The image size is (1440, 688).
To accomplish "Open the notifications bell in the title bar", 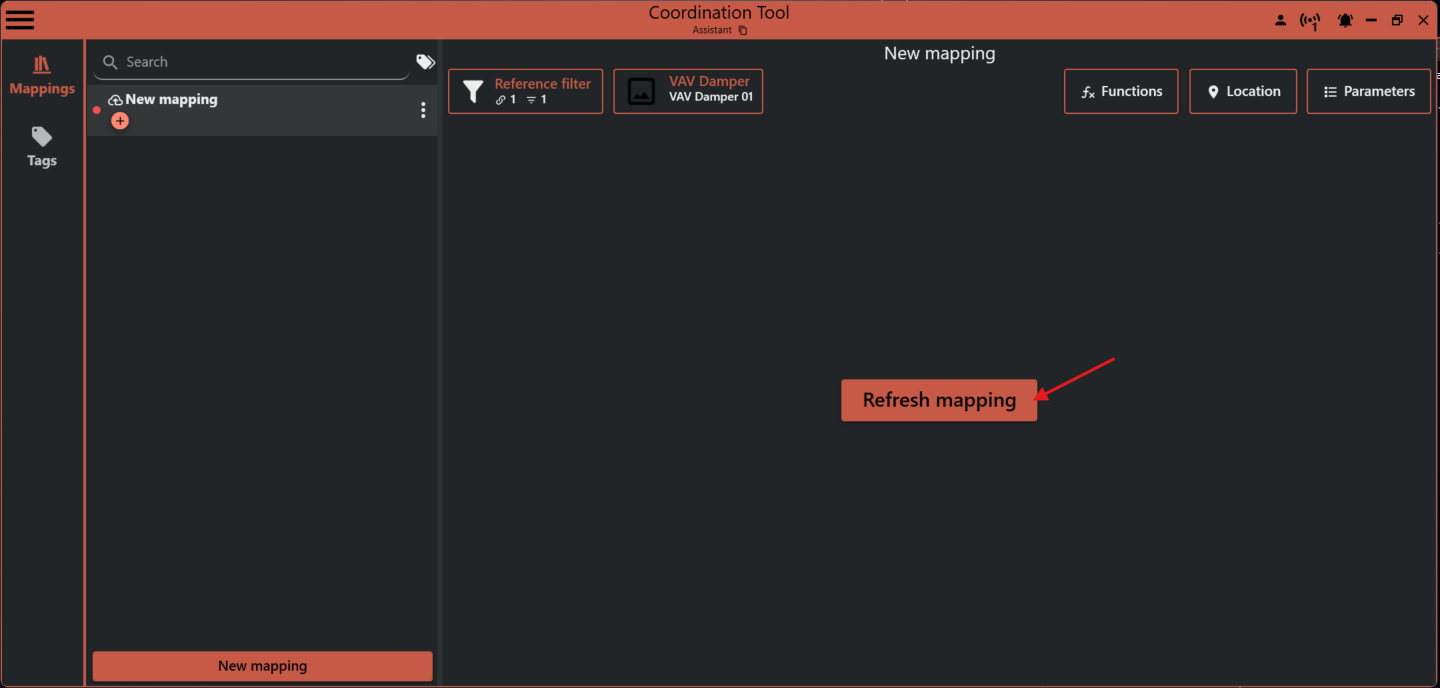I will [x=1345, y=19].
